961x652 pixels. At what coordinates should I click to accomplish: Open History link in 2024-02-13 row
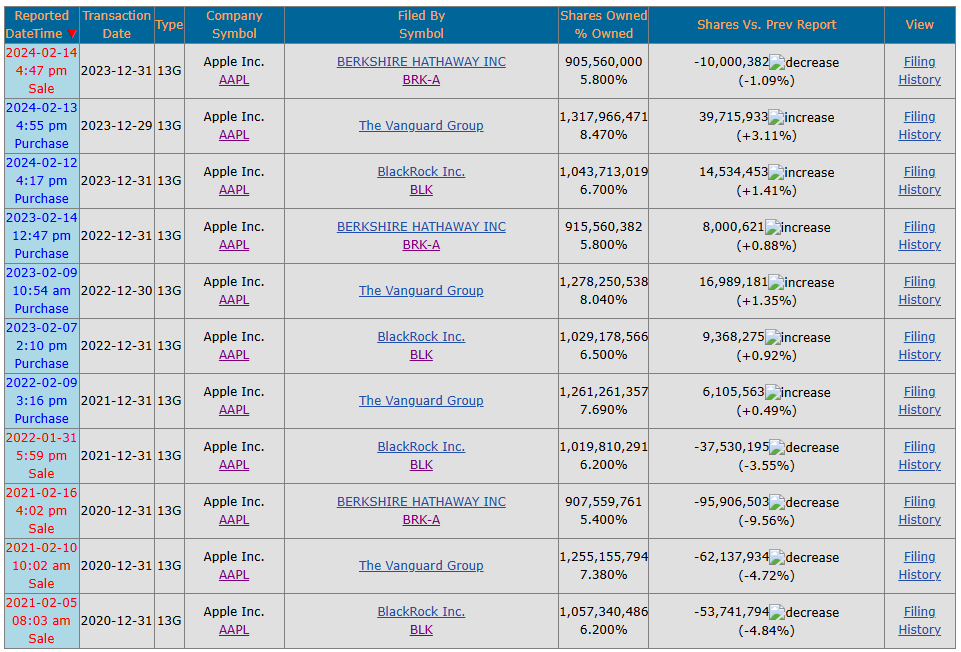pyautogui.click(x=919, y=135)
